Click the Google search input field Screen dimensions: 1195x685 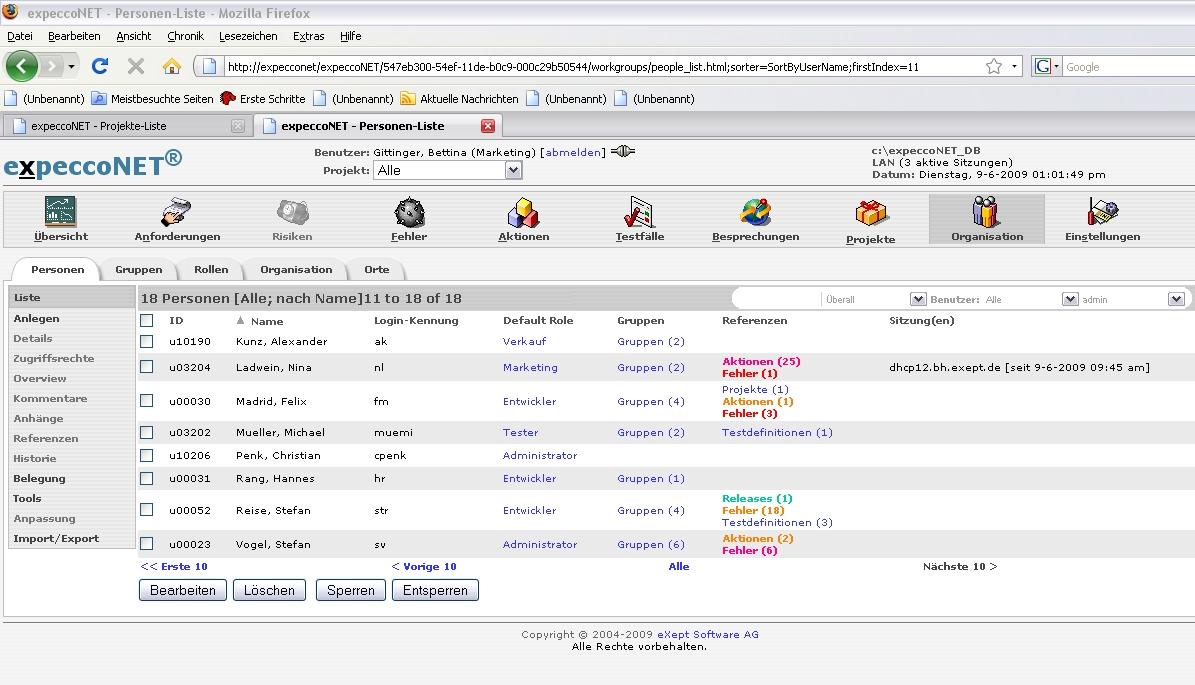[1128, 66]
